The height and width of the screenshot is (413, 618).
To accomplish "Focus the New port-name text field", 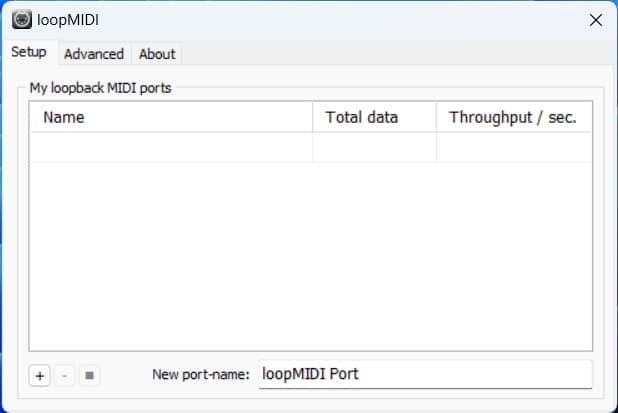I will pos(425,375).
